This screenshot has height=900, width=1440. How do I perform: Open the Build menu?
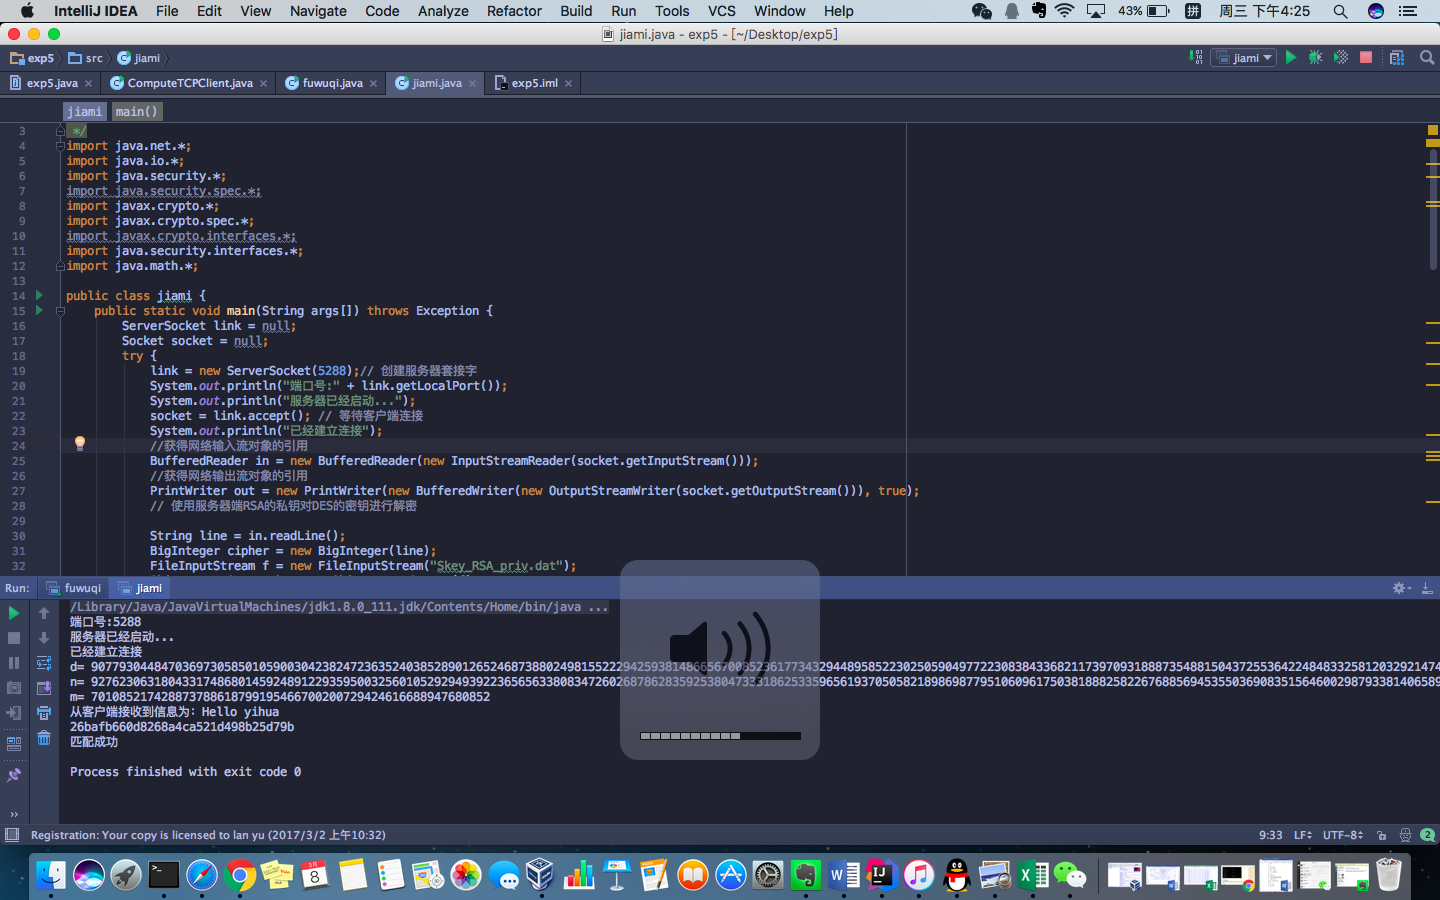(x=576, y=11)
